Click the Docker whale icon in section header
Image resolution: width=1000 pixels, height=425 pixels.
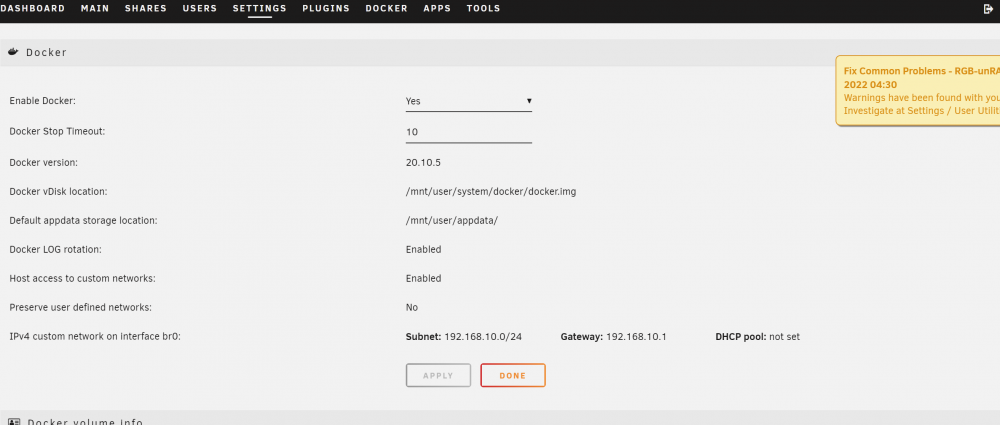tap(13, 52)
